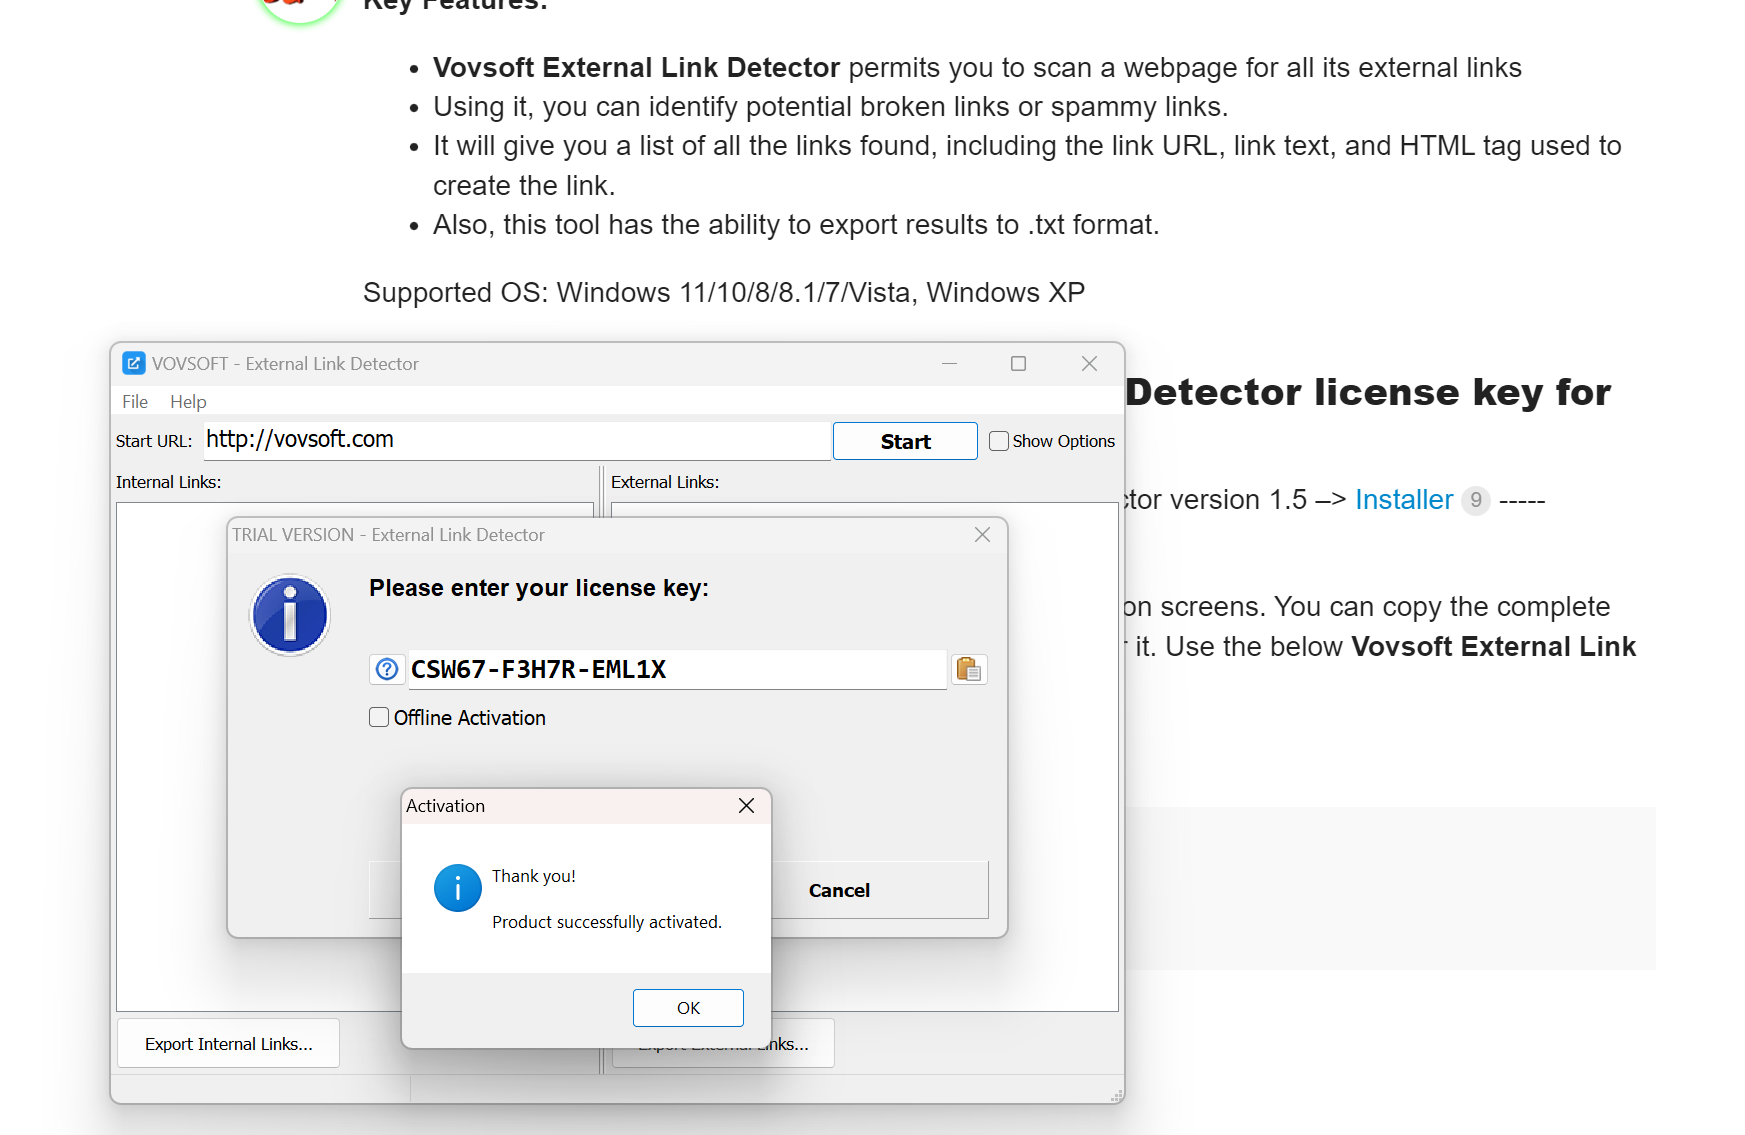
Task: Click the paste license key clipboard icon
Action: point(968,669)
